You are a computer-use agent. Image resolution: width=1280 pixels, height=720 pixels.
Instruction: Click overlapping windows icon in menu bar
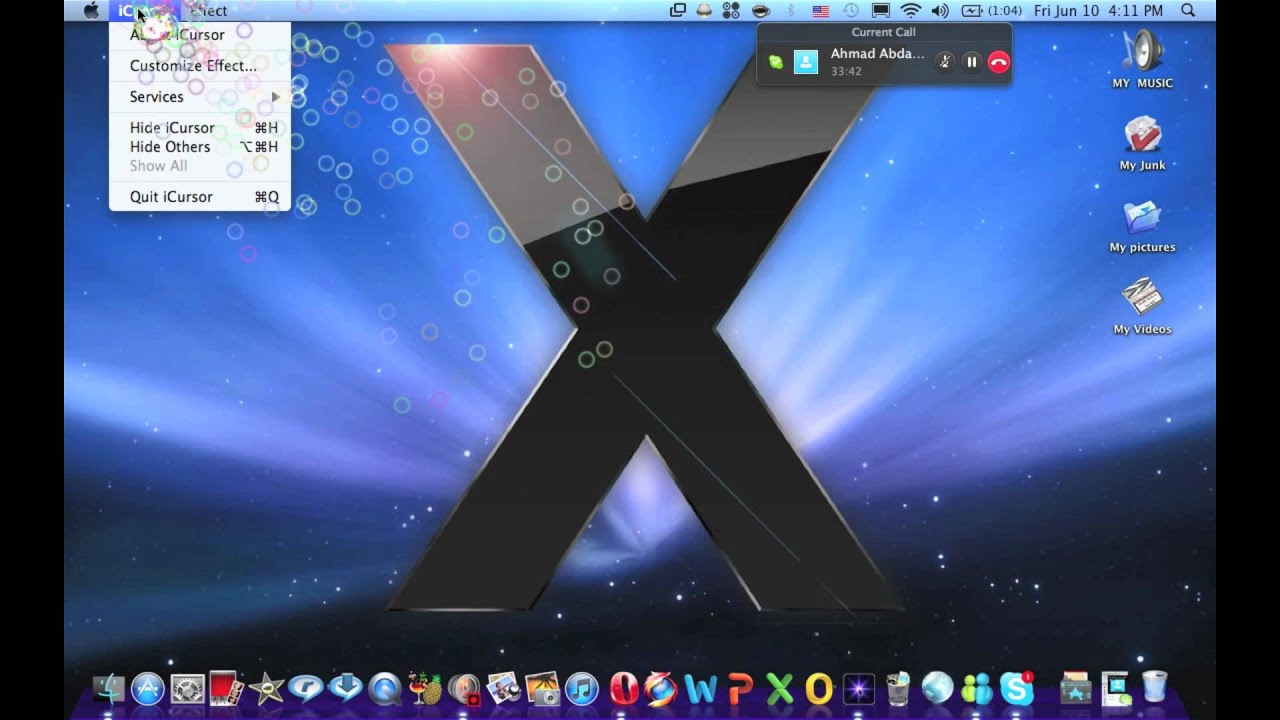pos(678,10)
